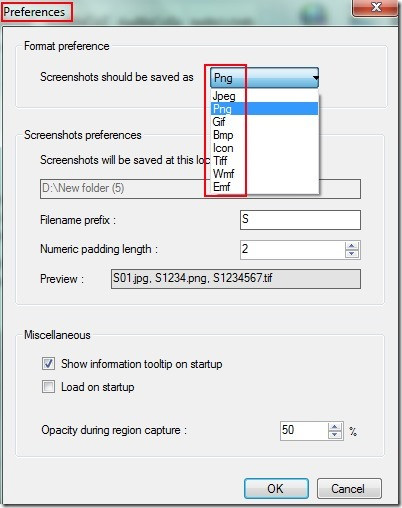
Task: Close the Preferences window
Action: (x=375, y=7)
